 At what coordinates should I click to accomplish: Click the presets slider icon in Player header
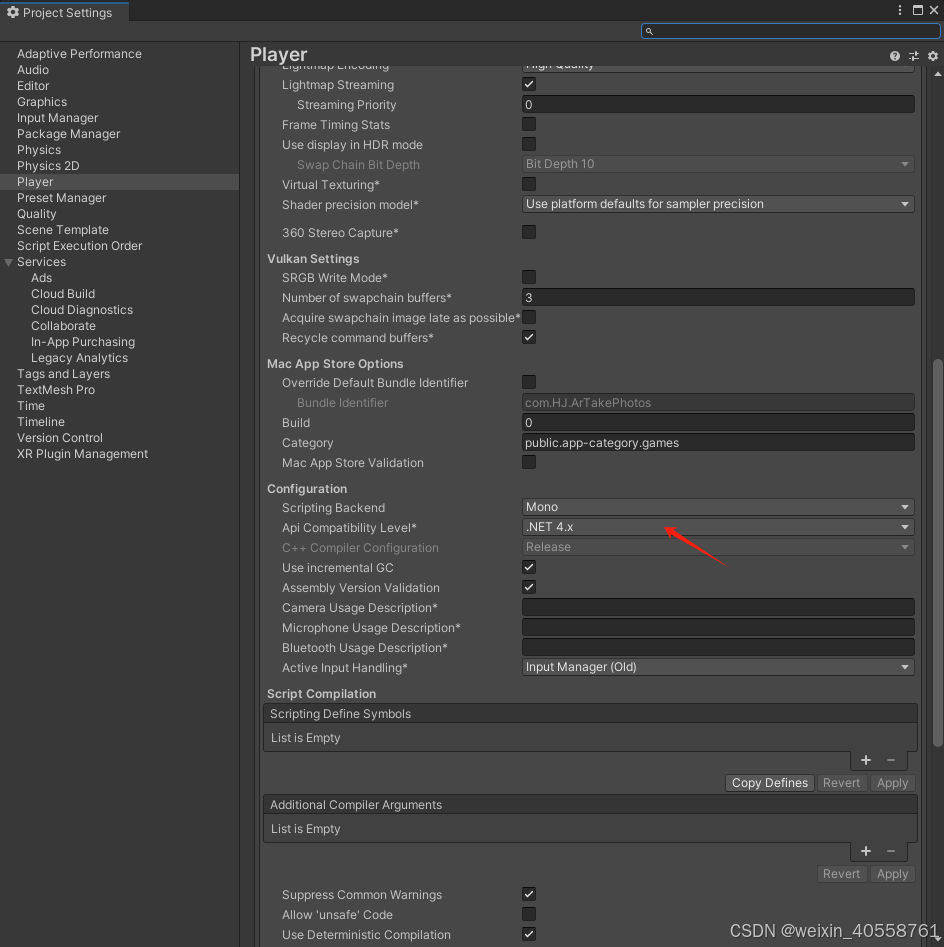pos(913,56)
